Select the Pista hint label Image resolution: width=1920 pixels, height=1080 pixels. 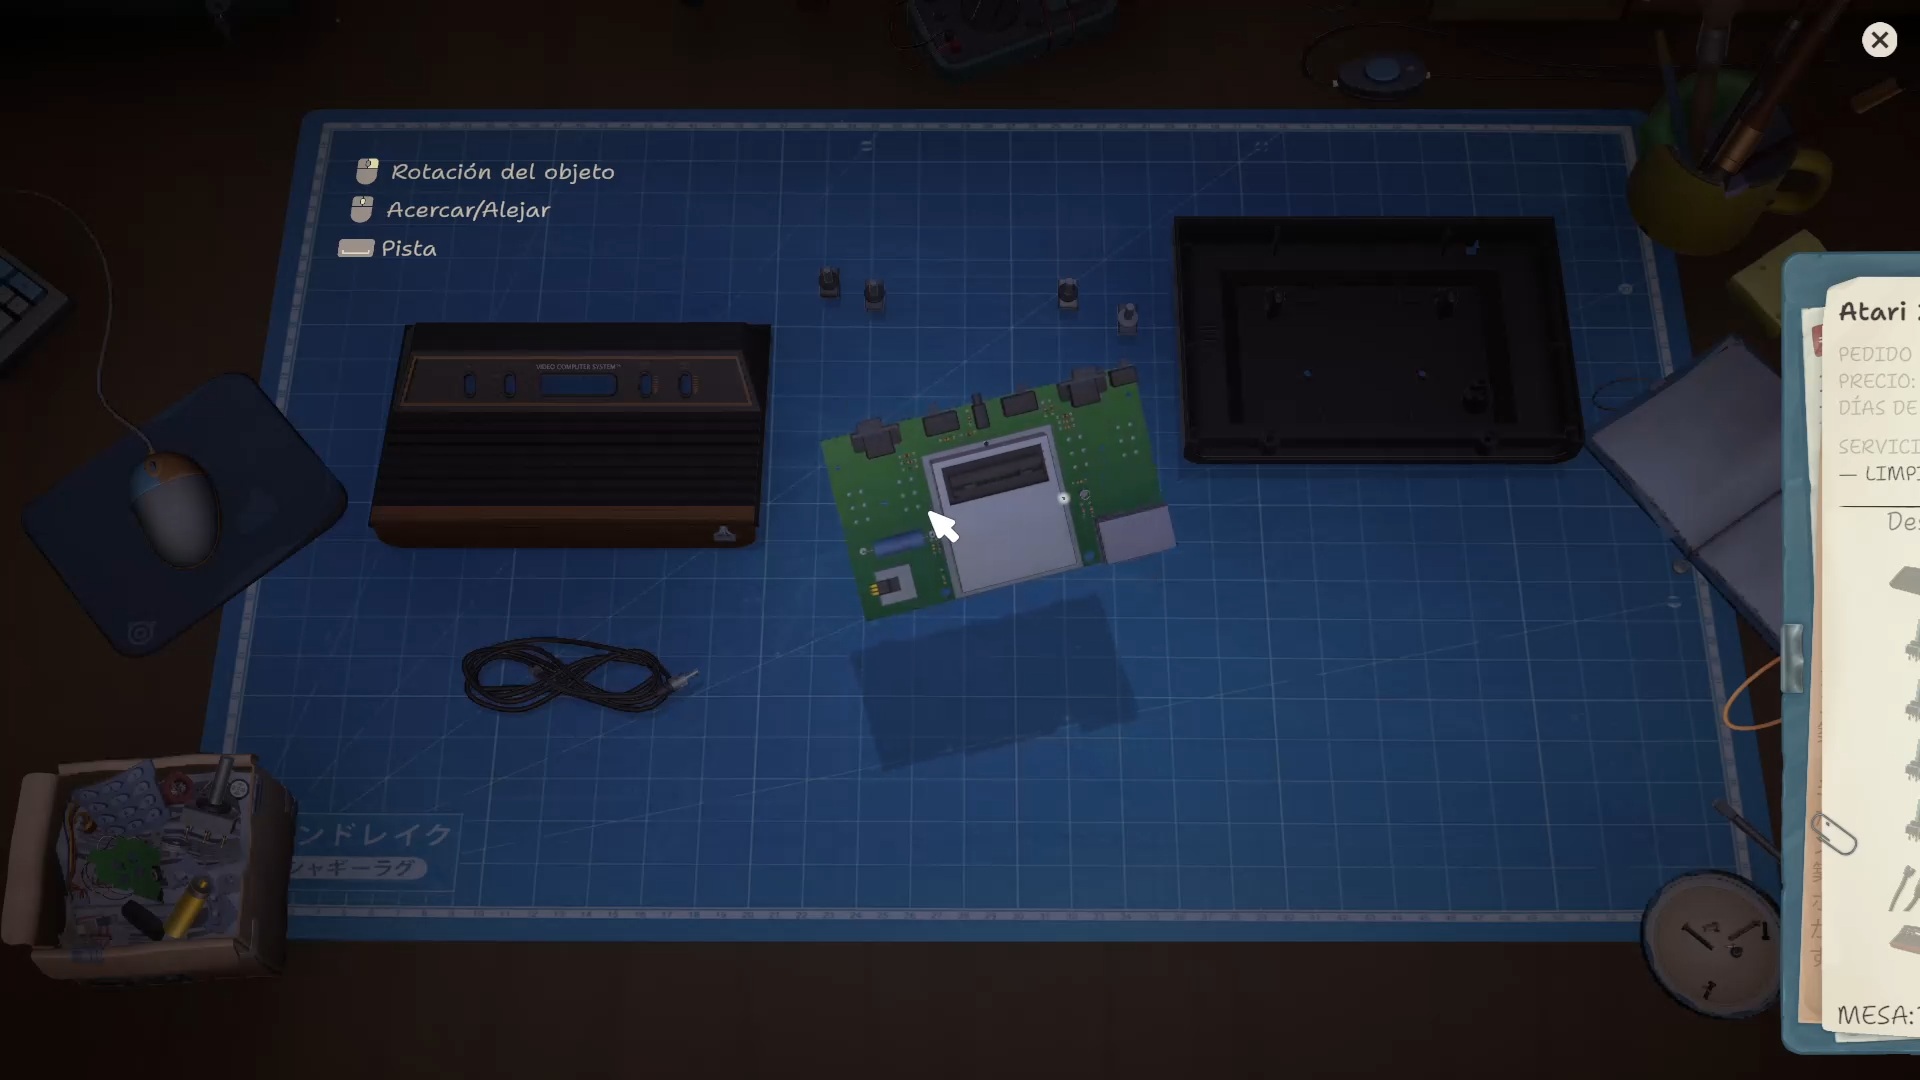pos(409,248)
